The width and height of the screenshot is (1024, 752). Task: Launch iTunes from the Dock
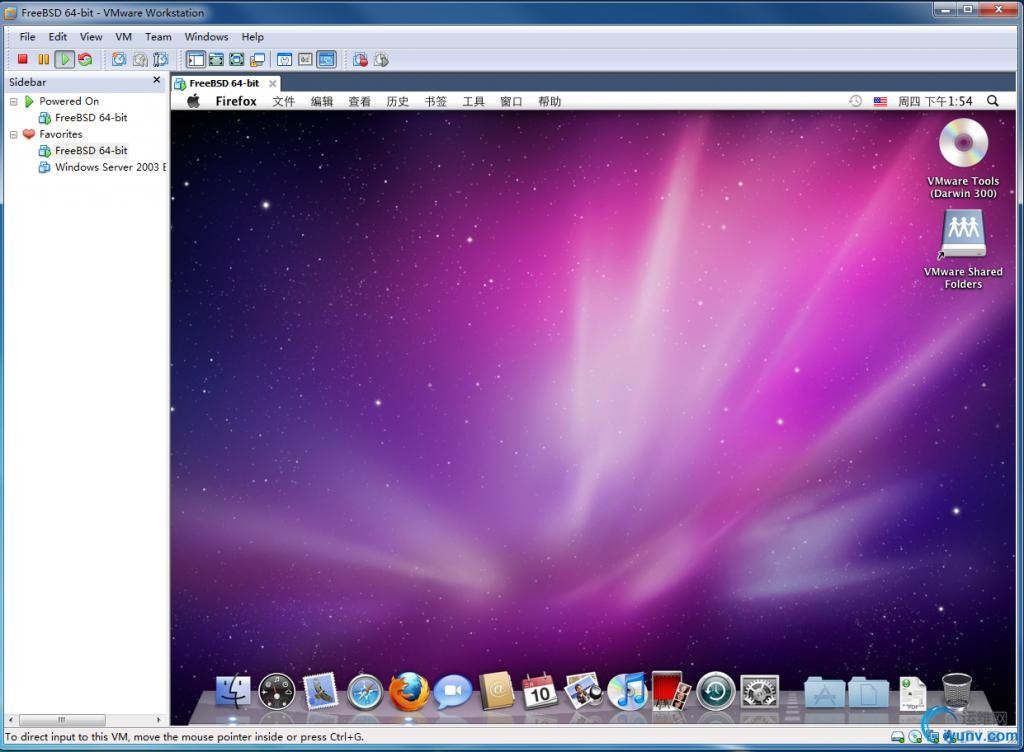[627, 691]
